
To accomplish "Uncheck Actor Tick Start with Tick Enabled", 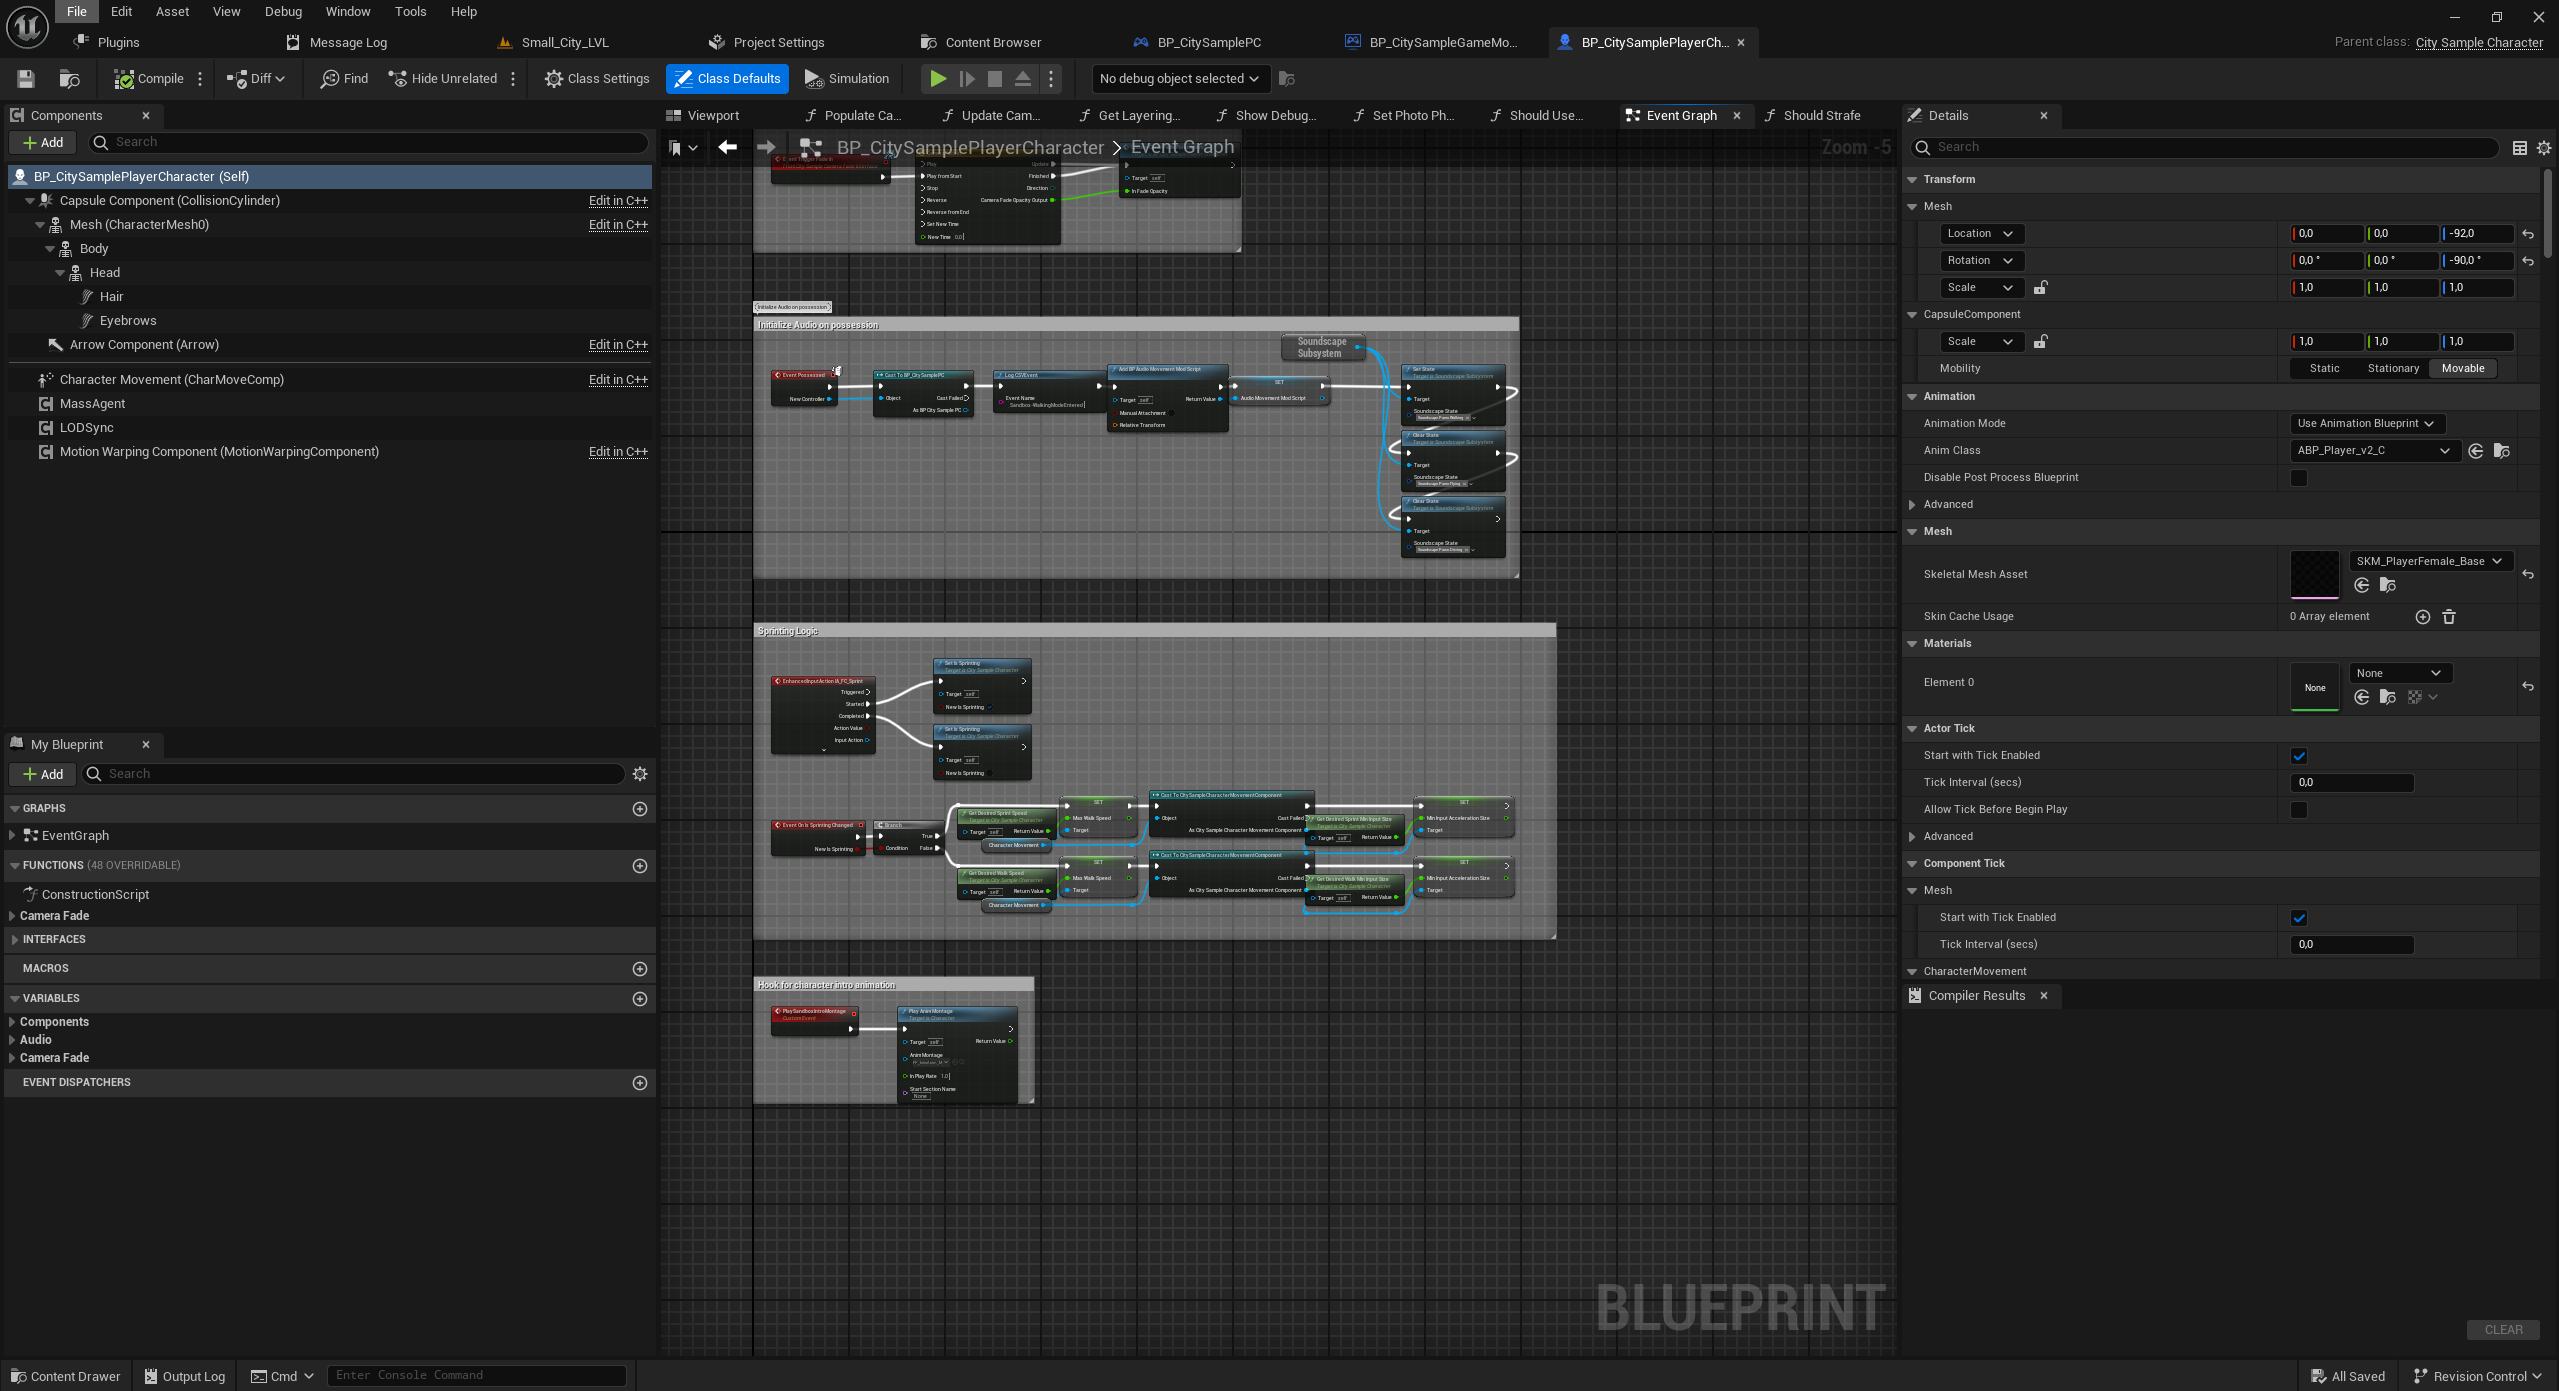I will (2299, 756).
